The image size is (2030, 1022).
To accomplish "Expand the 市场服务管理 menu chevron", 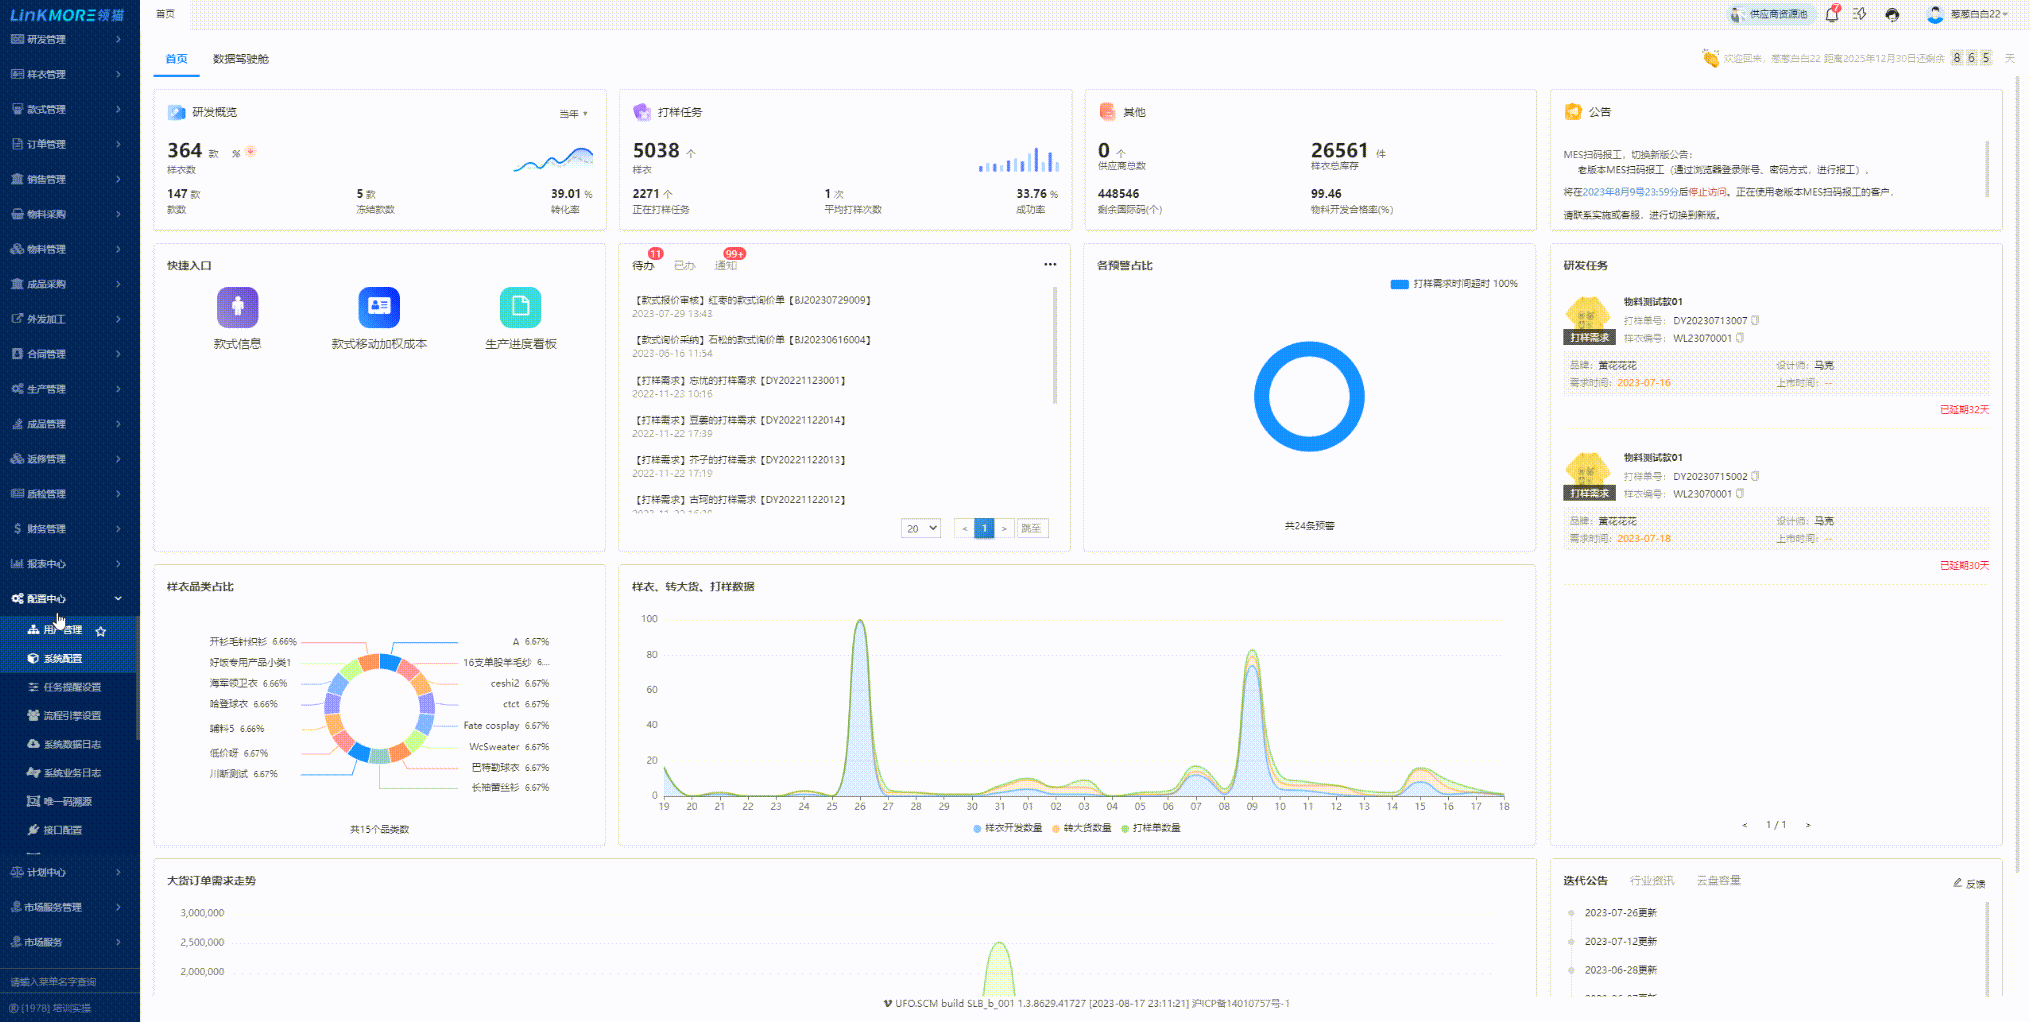I will pyautogui.click(x=118, y=907).
